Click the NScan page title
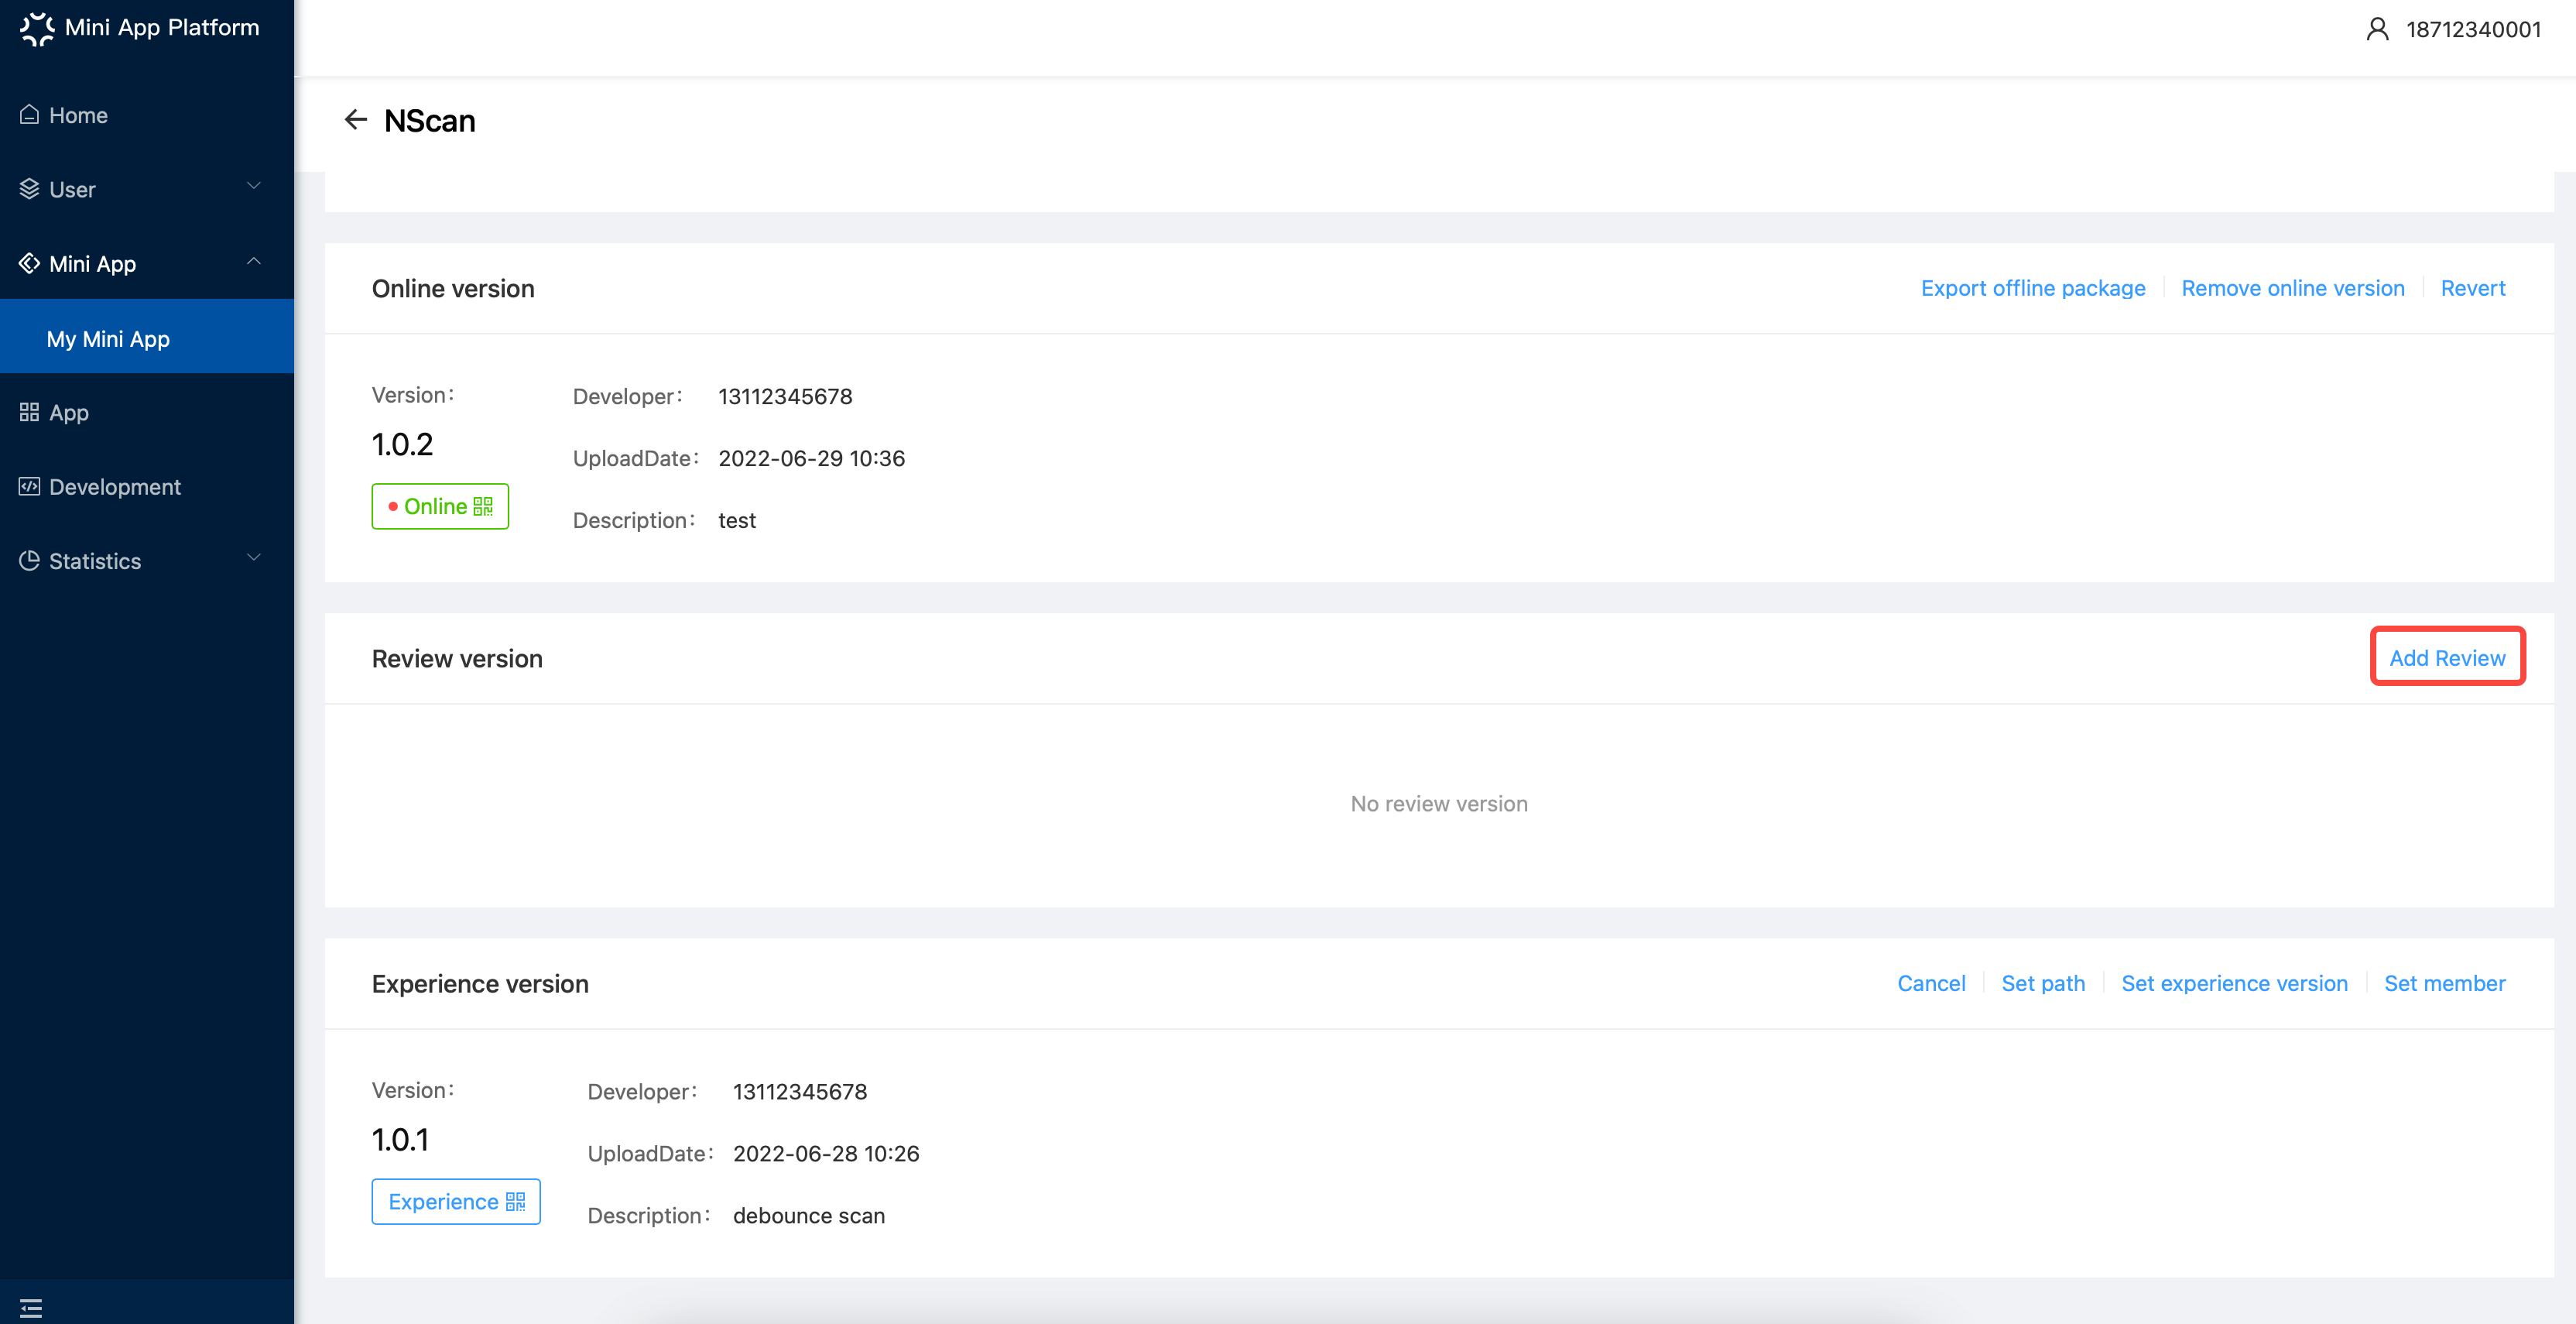This screenshot has height=1324, width=2576. (430, 121)
